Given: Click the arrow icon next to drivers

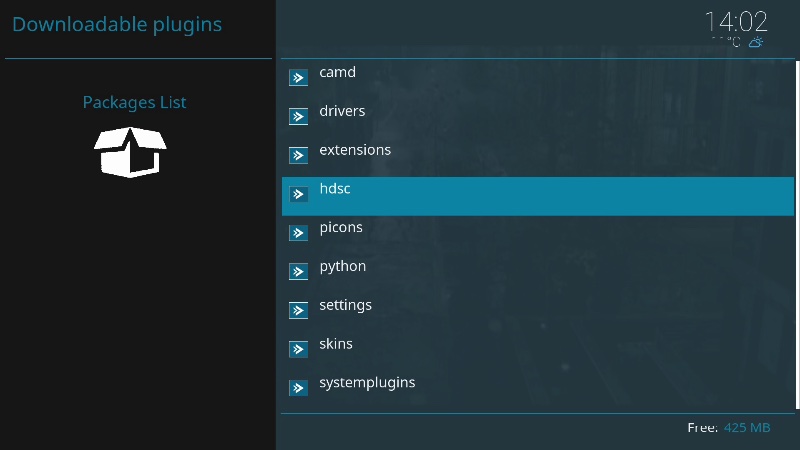Looking at the screenshot, I should coord(298,117).
